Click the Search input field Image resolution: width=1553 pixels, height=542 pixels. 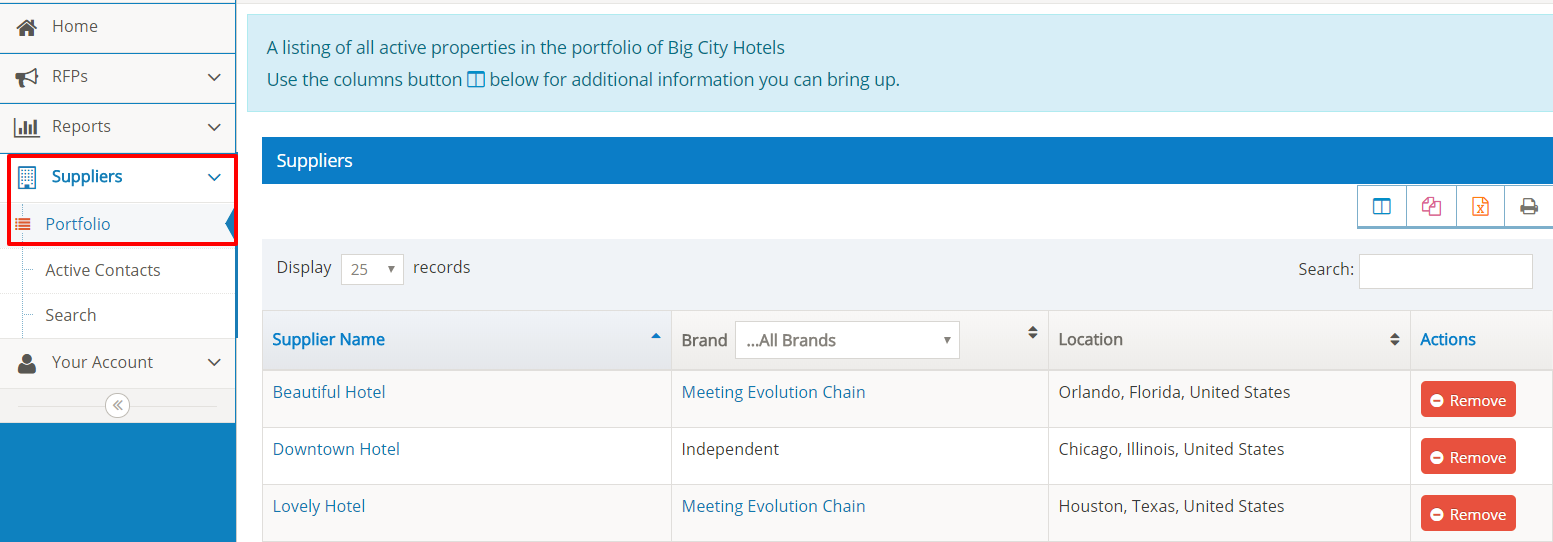coord(1445,271)
